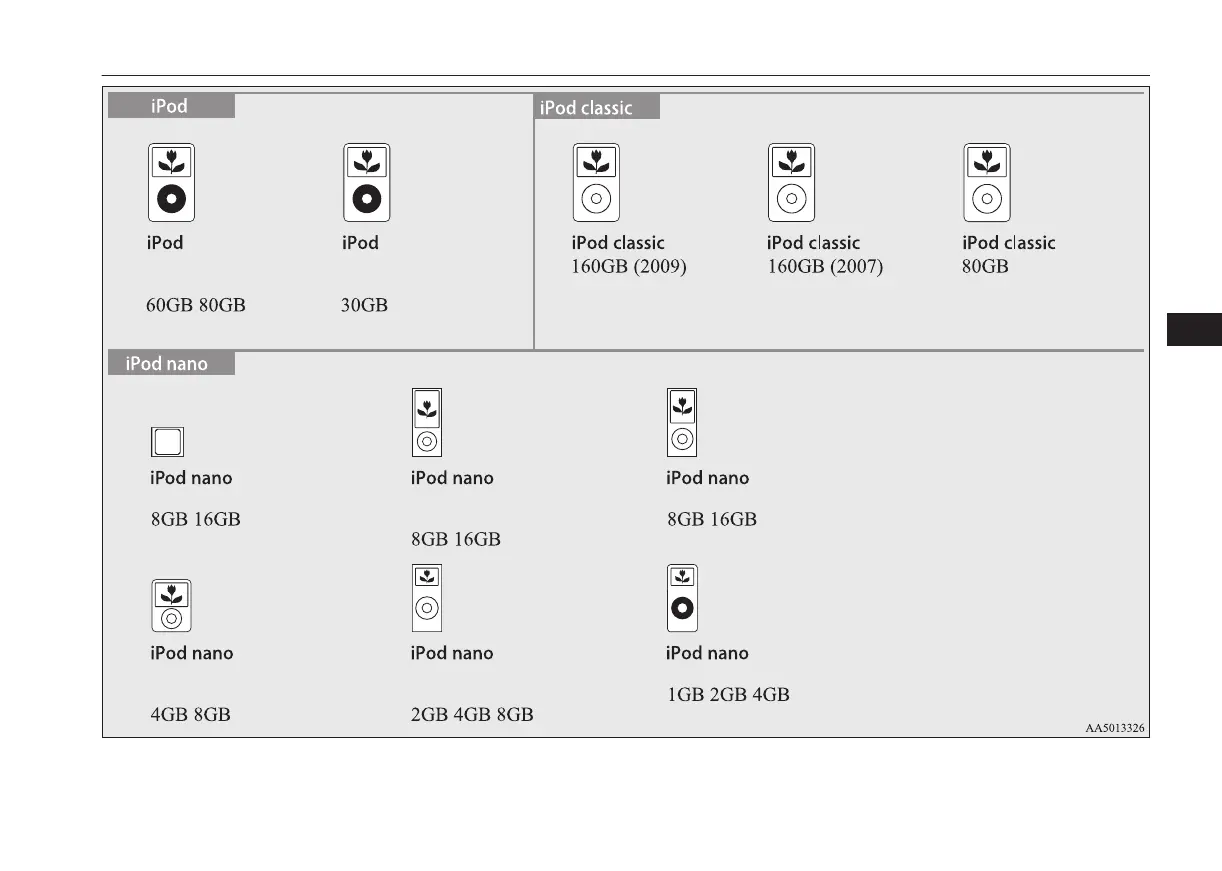This screenshot has width=1222, height=871.
Task: Select the iPod nano 4GB 8GB icon
Action: 171,605
